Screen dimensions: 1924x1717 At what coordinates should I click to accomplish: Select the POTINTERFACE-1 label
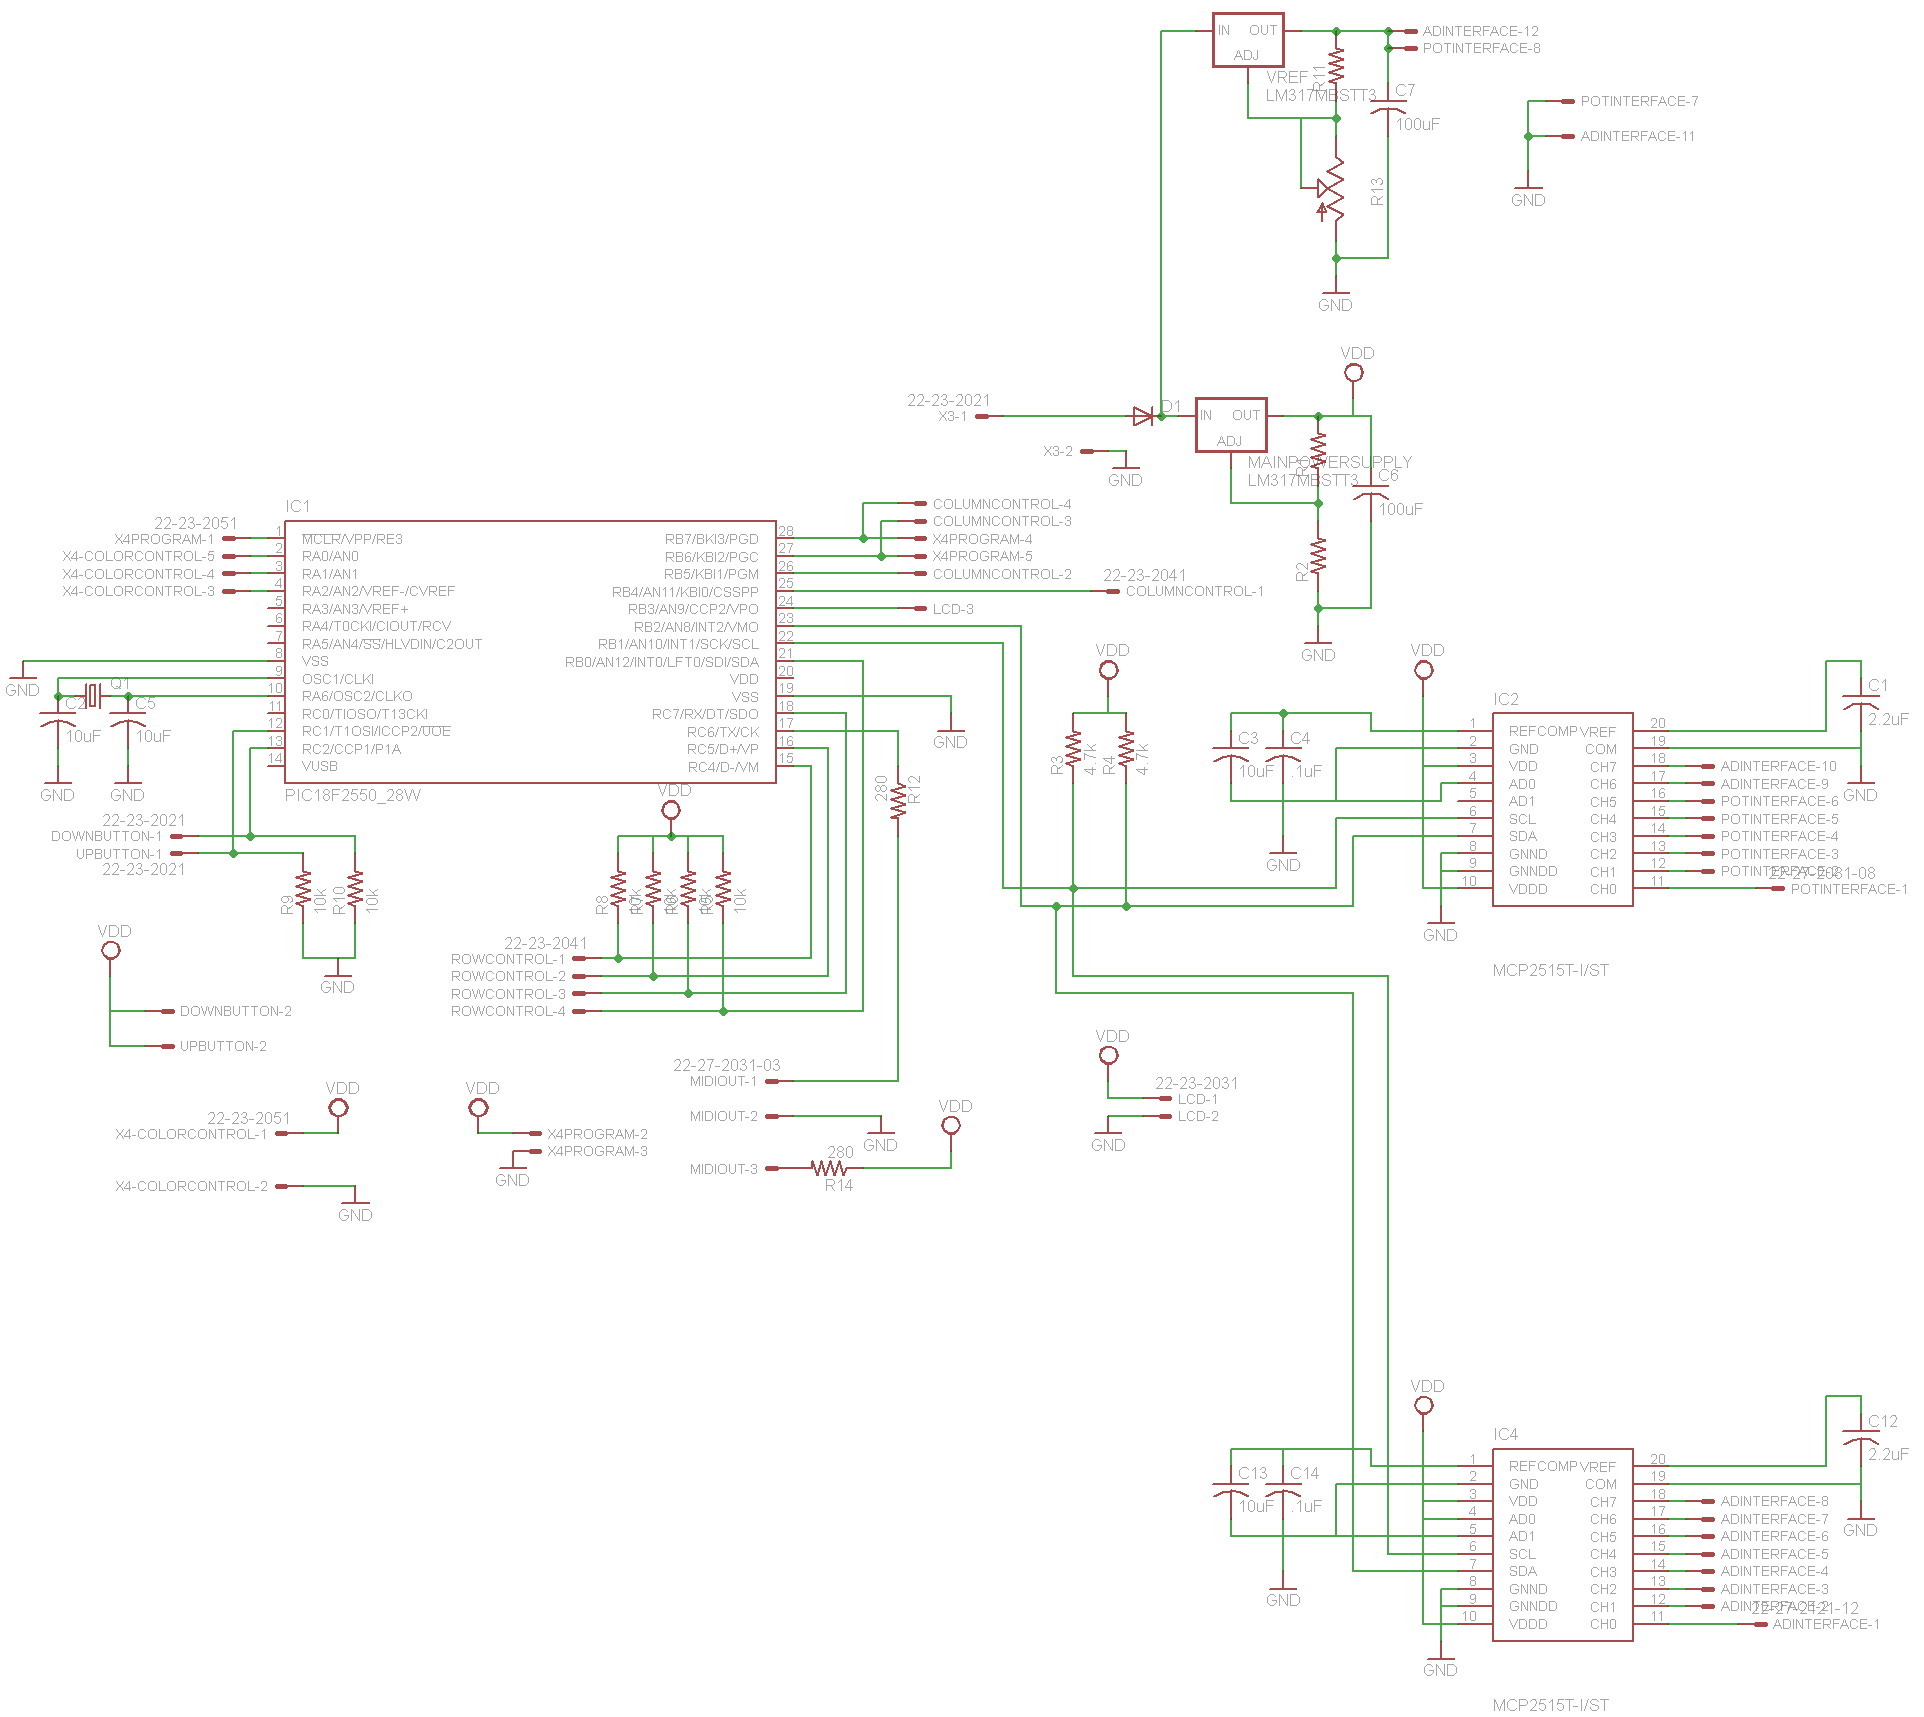(x=1849, y=889)
